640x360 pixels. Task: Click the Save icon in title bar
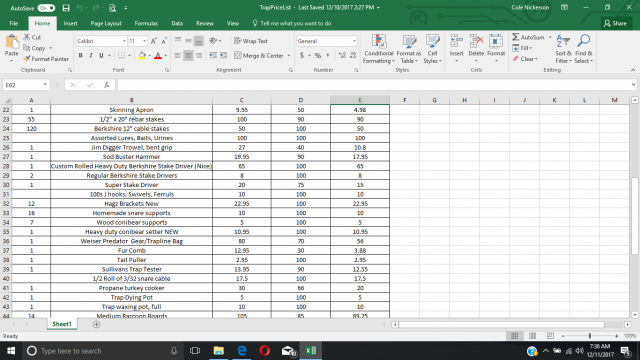(x=66, y=8)
